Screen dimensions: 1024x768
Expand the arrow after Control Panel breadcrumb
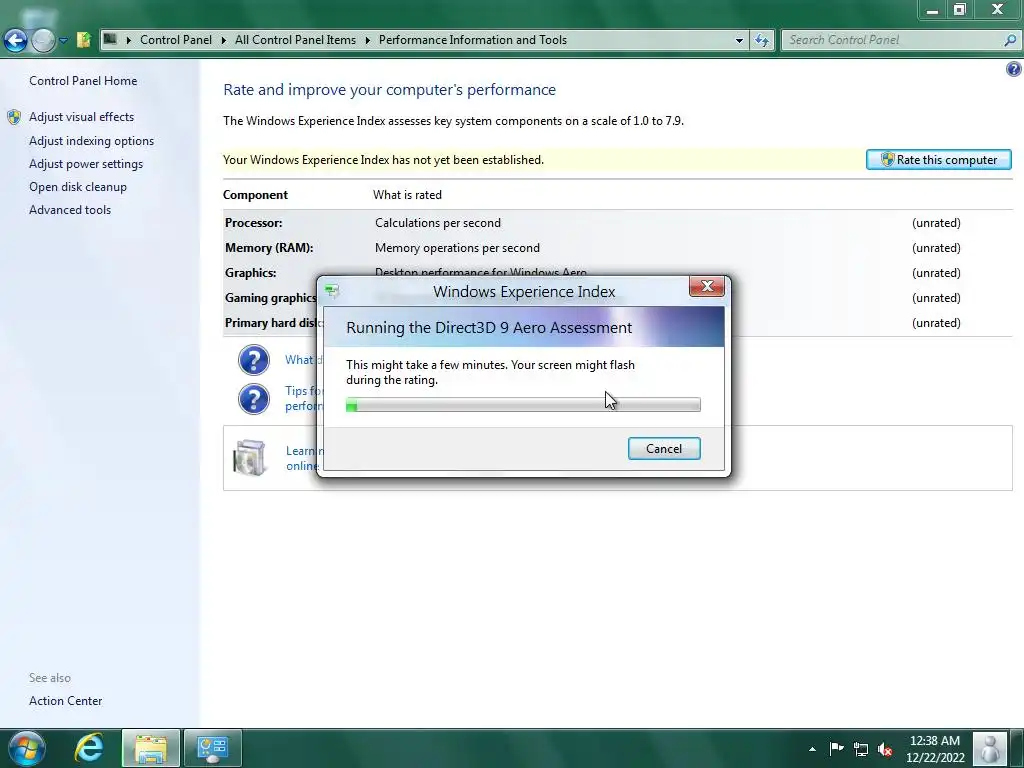pos(223,40)
